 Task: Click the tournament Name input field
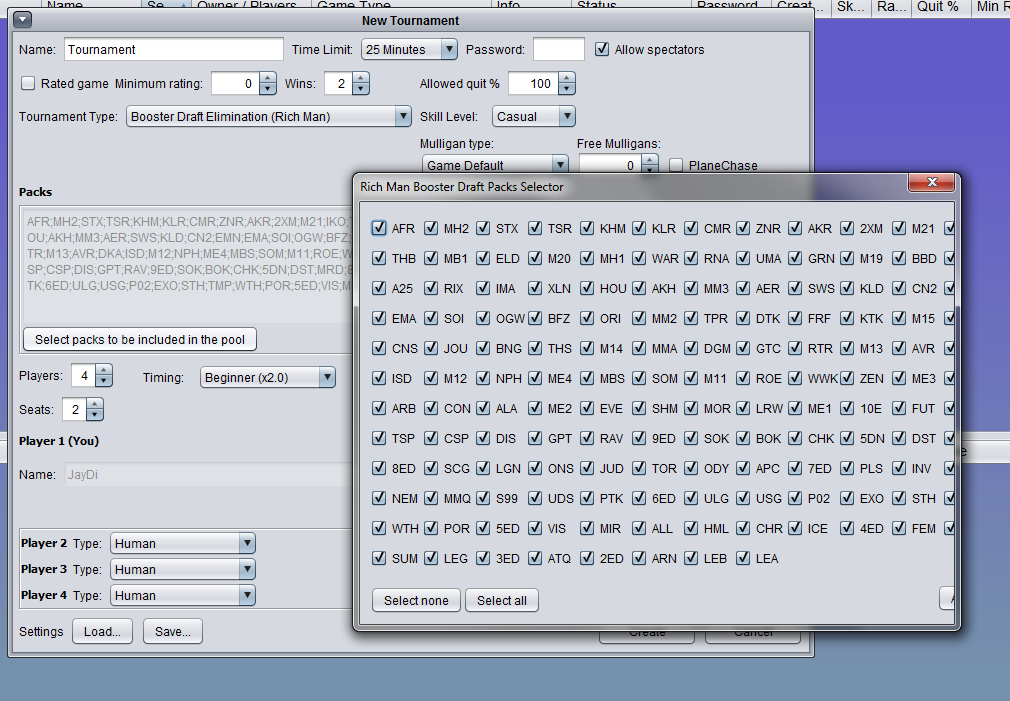pos(173,50)
